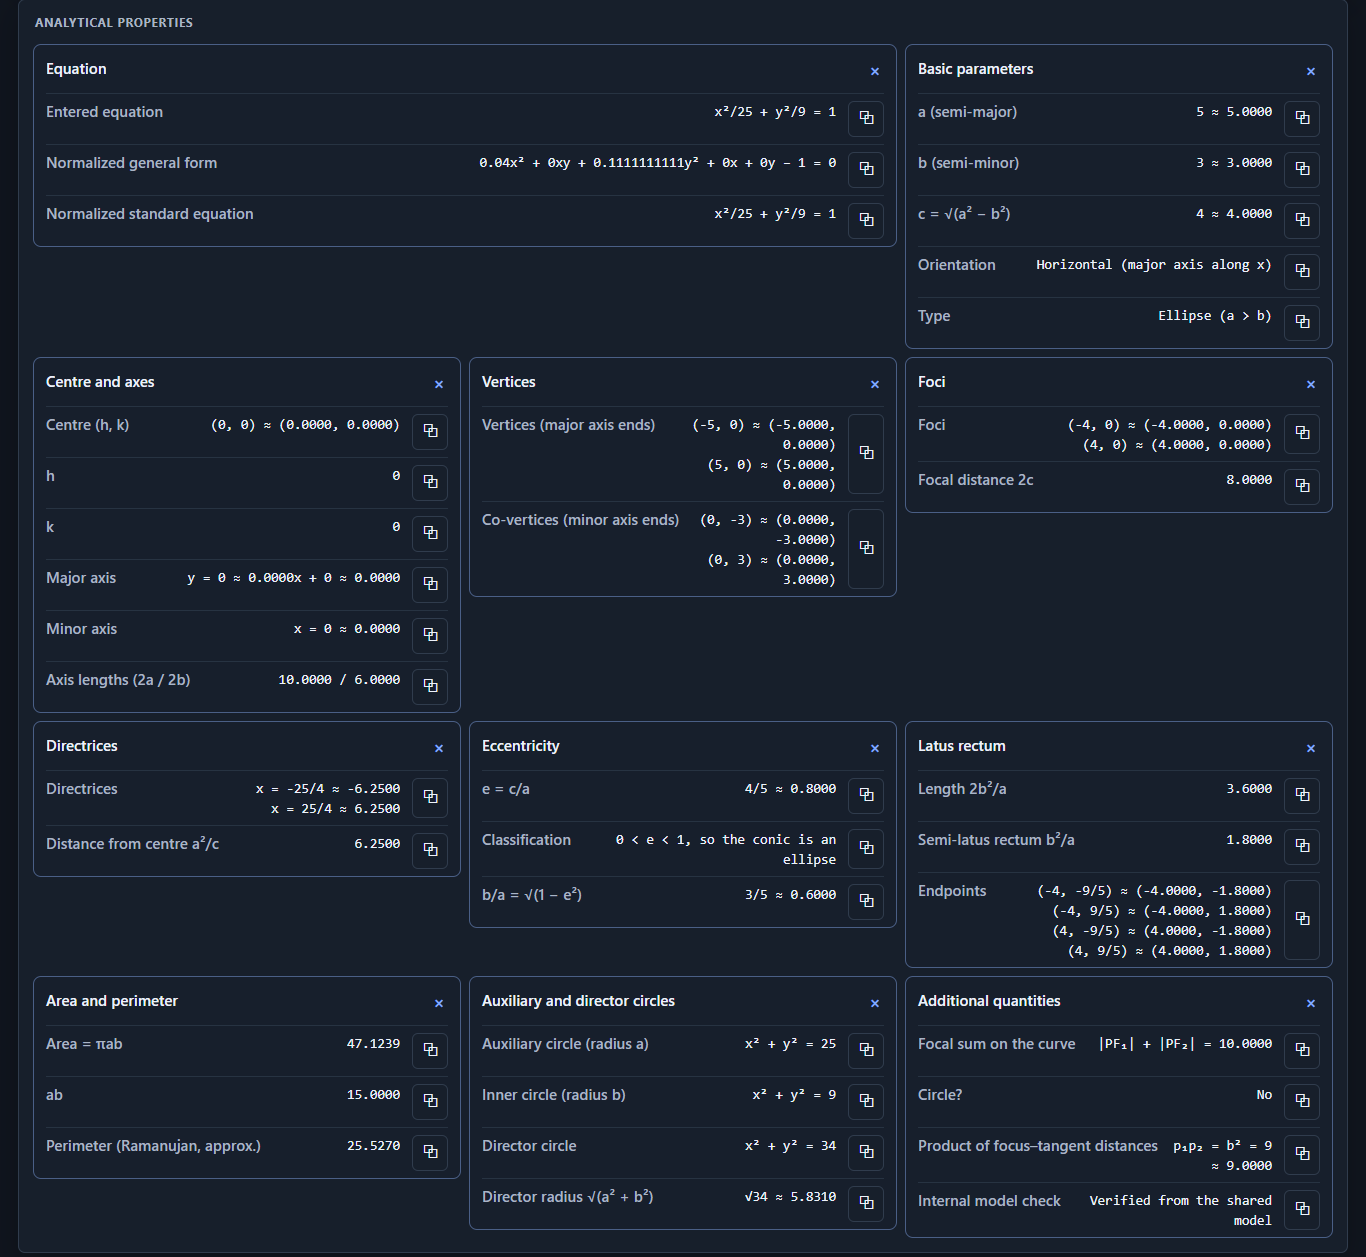
Task: Copy the Focal distance 2c value
Action: tap(1302, 486)
